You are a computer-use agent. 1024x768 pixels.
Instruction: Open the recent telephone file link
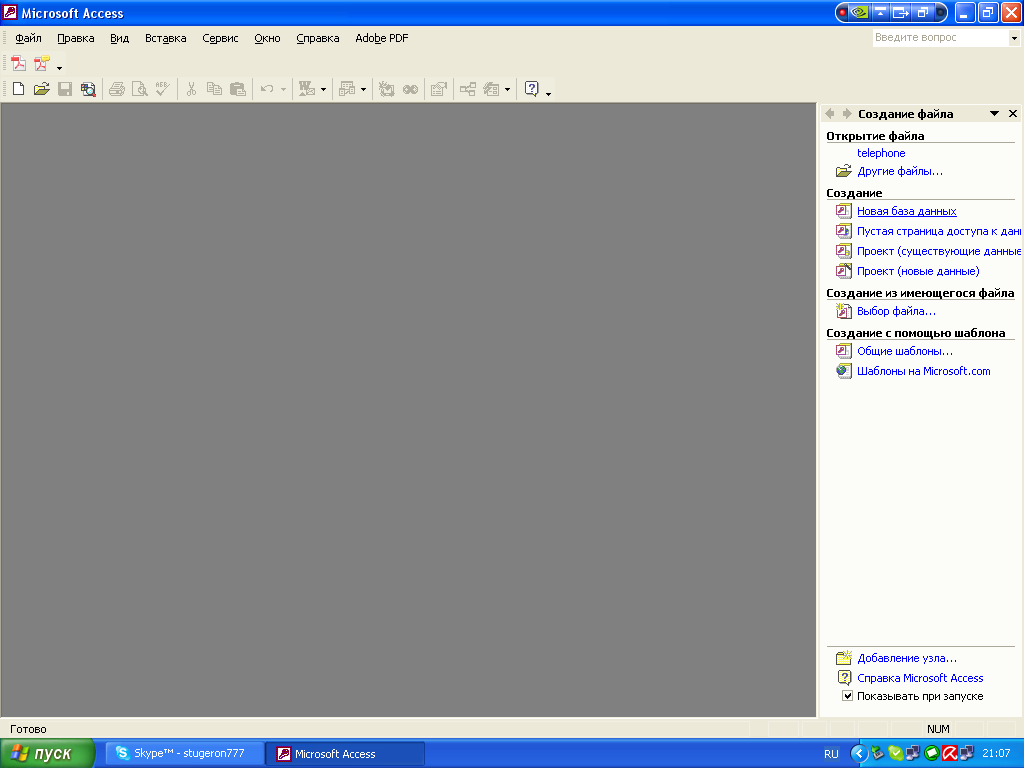coord(881,153)
